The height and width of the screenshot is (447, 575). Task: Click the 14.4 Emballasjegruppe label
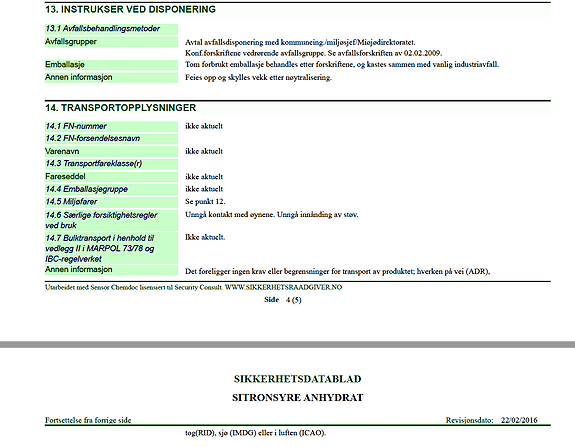point(87,189)
